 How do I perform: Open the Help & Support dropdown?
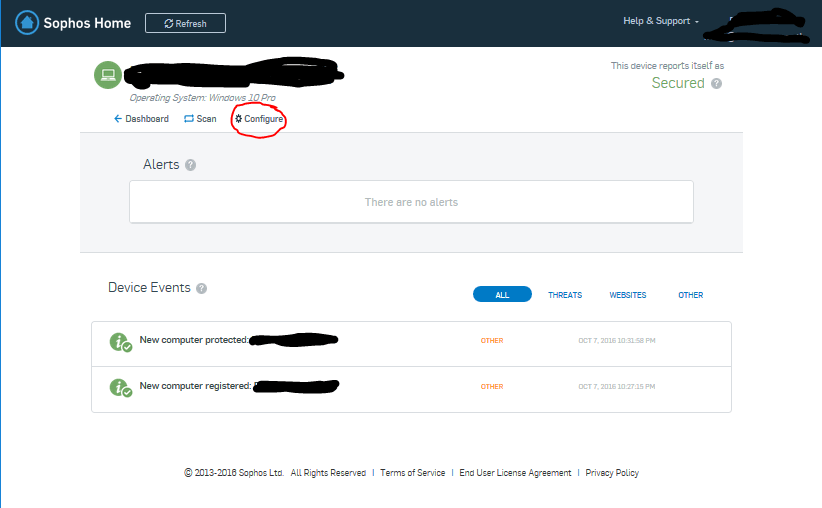coord(661,21)
